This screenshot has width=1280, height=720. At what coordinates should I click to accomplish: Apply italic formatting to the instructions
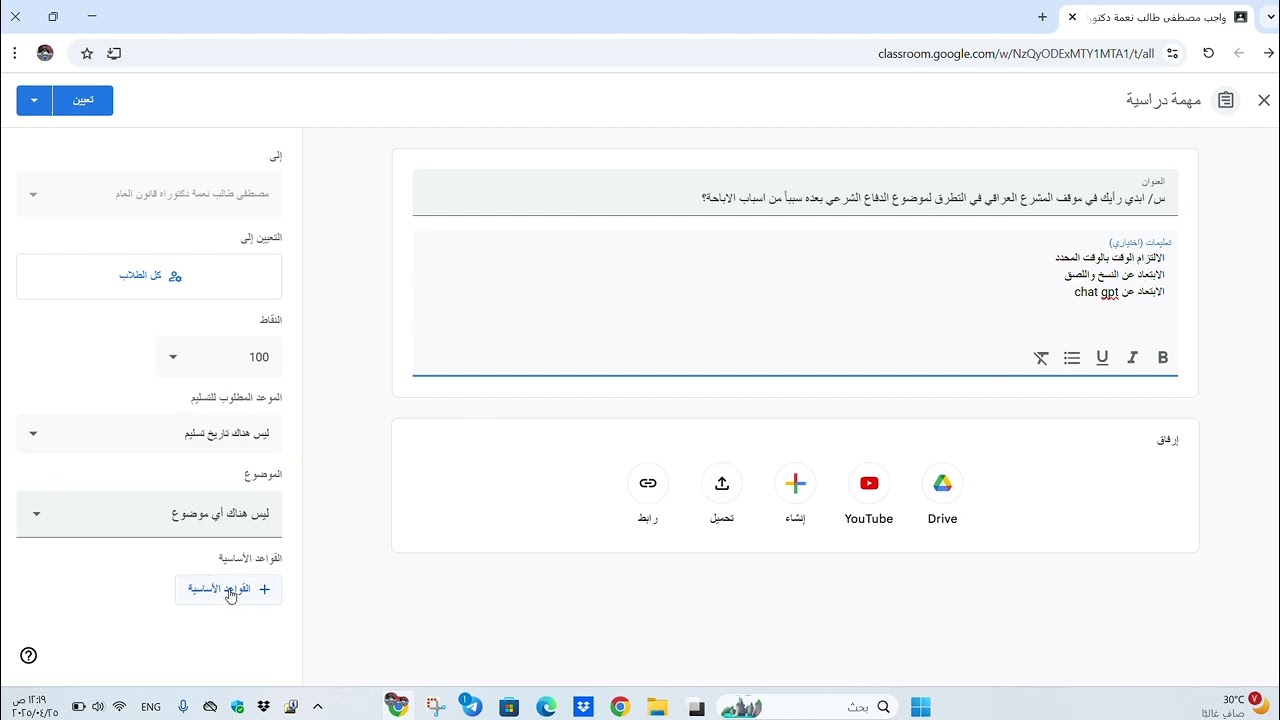[x=1132, y=358]
